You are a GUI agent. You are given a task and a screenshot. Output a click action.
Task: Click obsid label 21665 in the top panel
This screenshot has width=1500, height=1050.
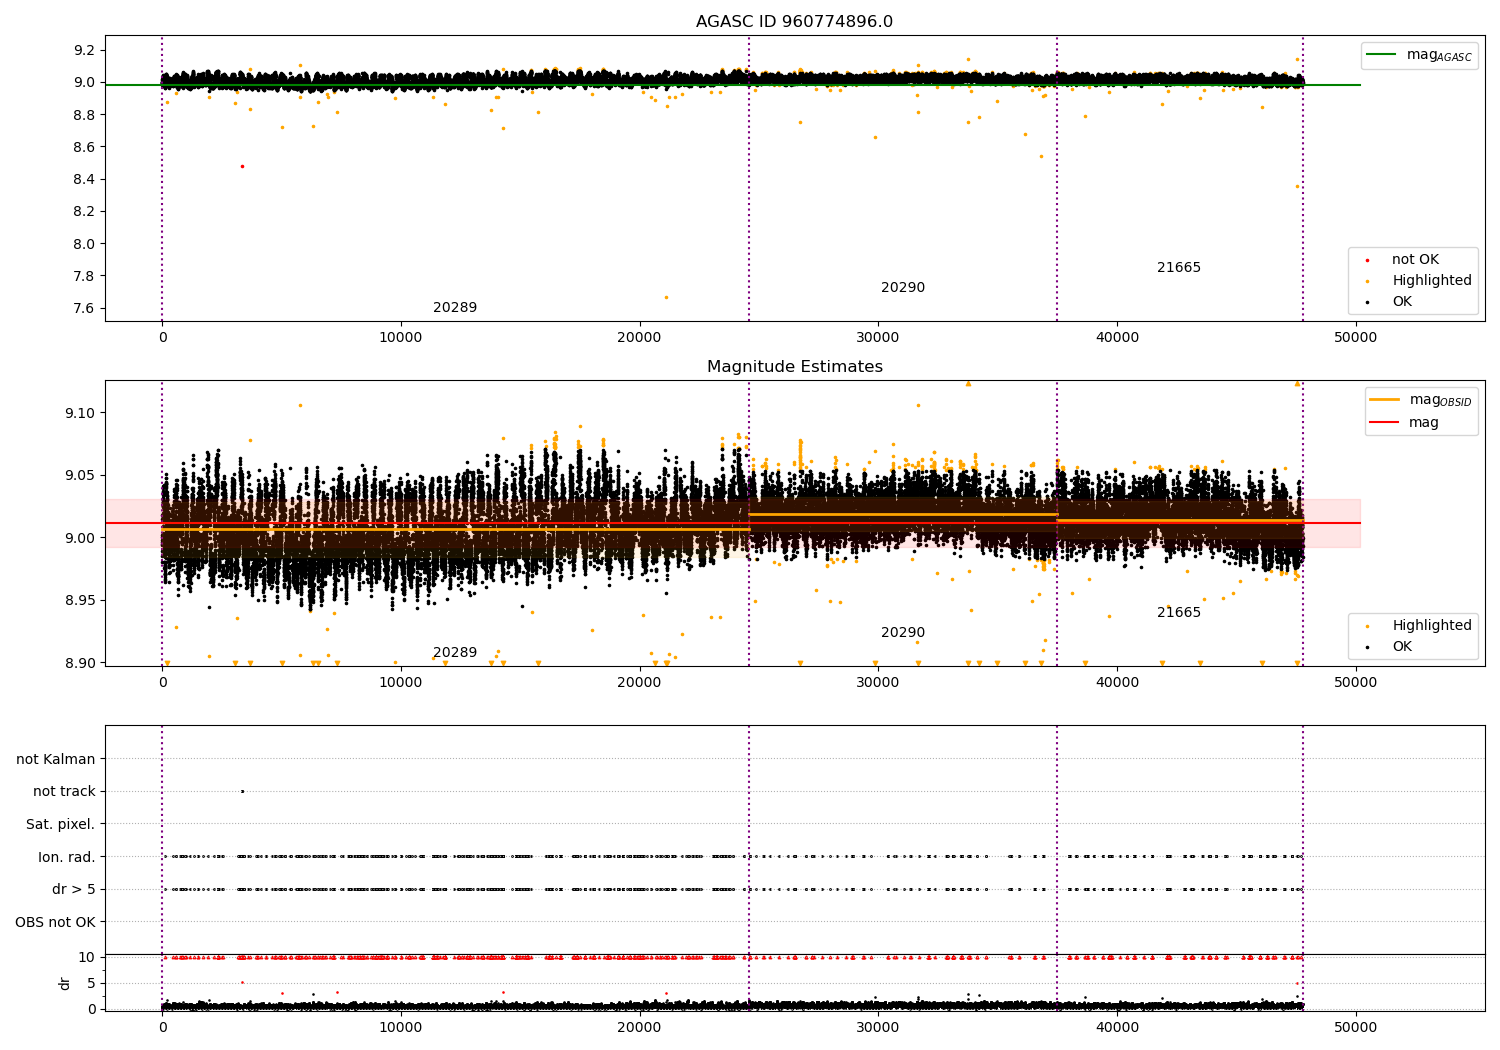pyautogui.click(x=1179, y=268)
